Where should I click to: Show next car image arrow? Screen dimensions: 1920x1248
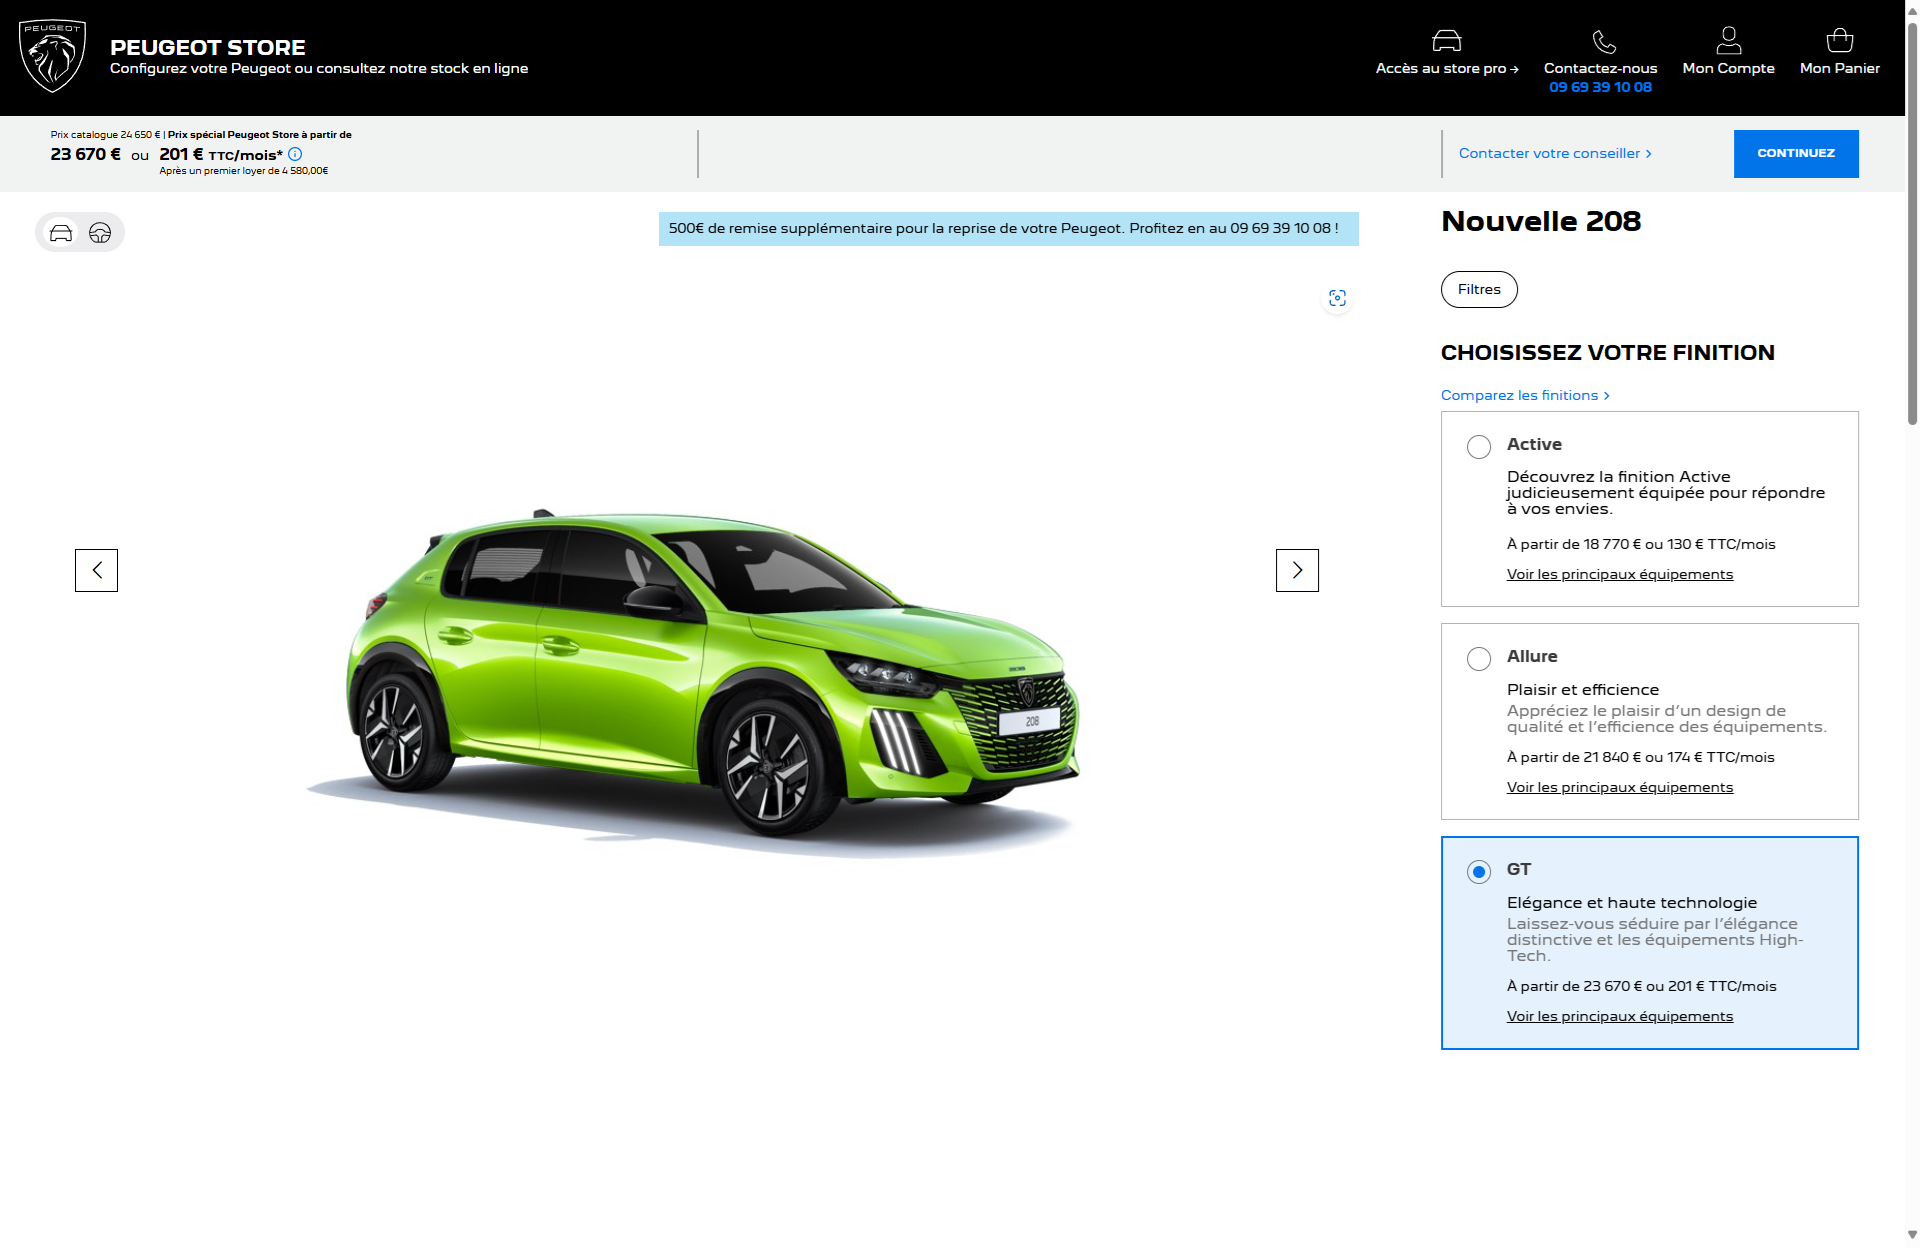(1297, 570)
